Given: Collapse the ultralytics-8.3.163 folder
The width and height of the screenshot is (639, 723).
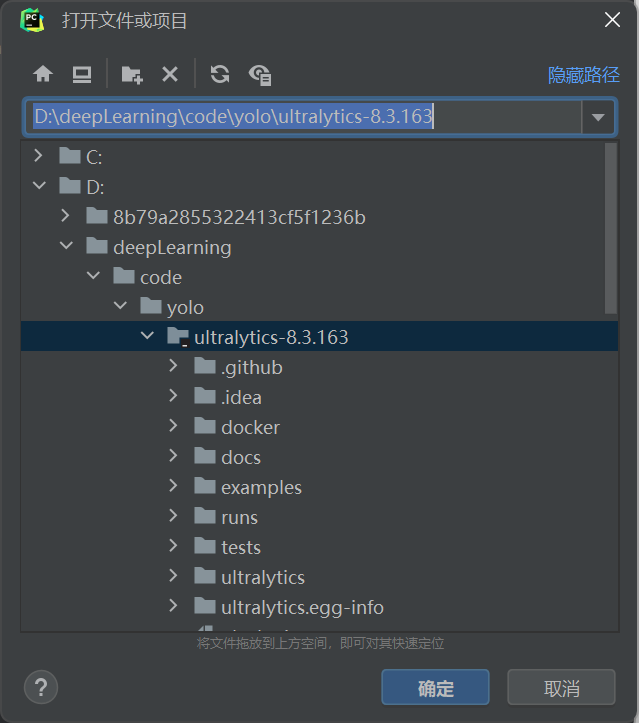Looking at the screenshot, I should click(x=147, y=336).
